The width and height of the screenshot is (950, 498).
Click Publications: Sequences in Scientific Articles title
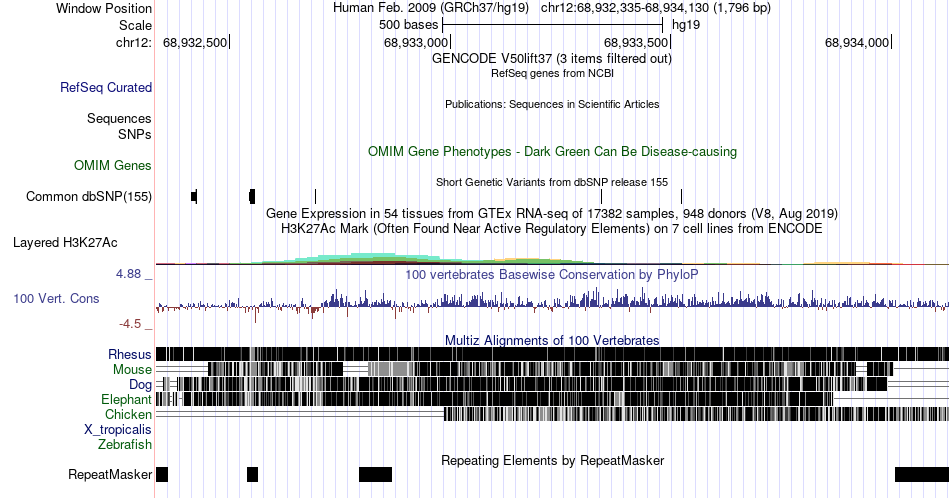(x=552, y=104)
